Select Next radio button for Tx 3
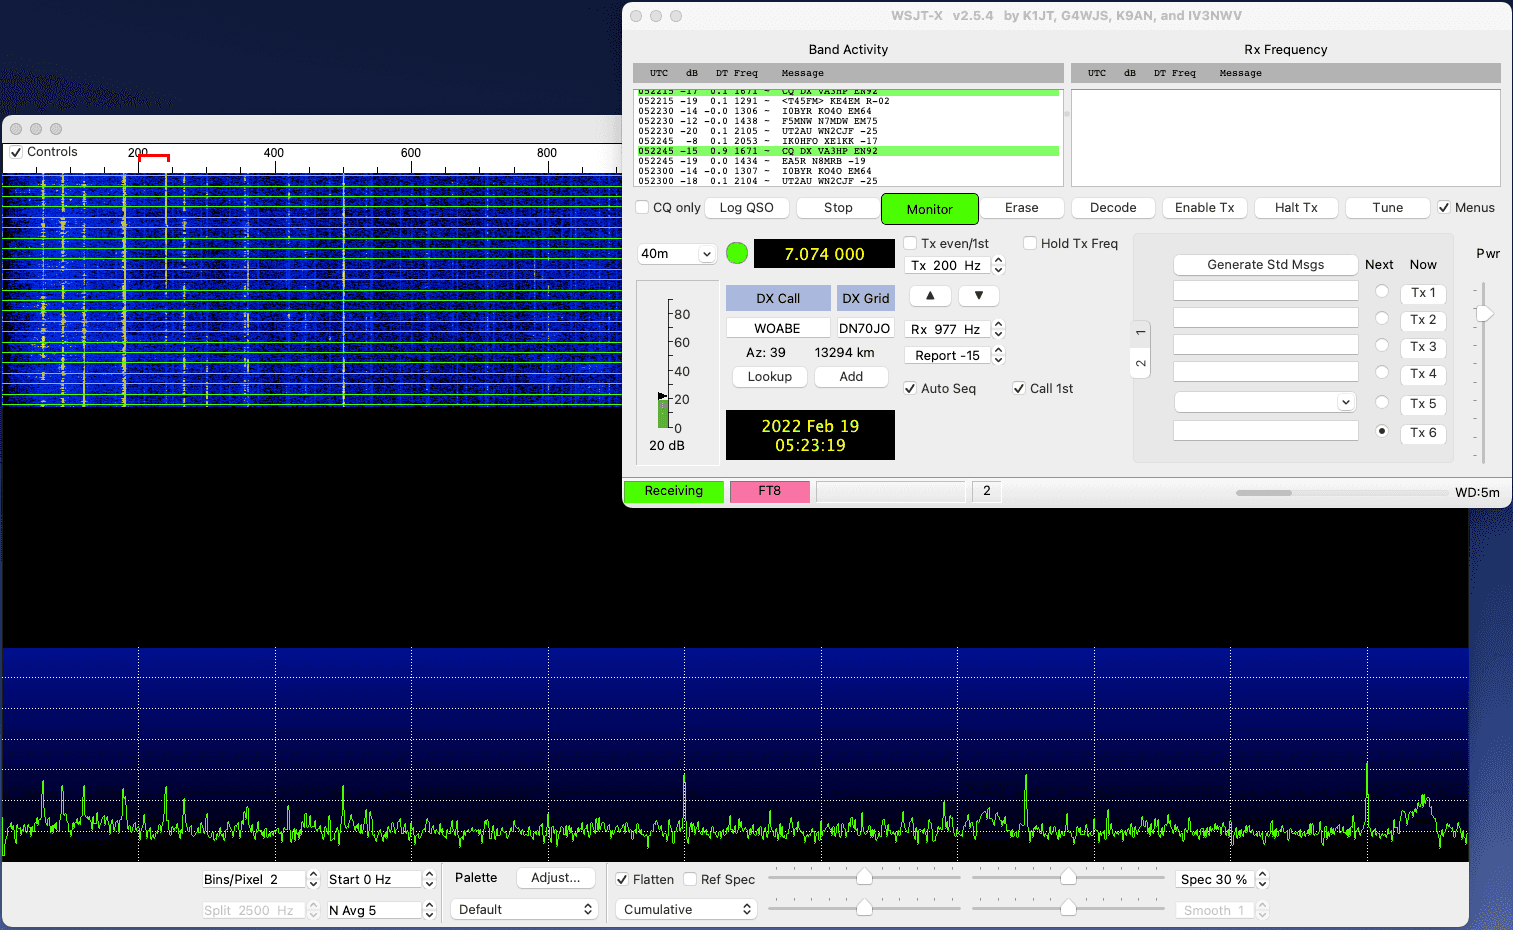 (1382, 345)
